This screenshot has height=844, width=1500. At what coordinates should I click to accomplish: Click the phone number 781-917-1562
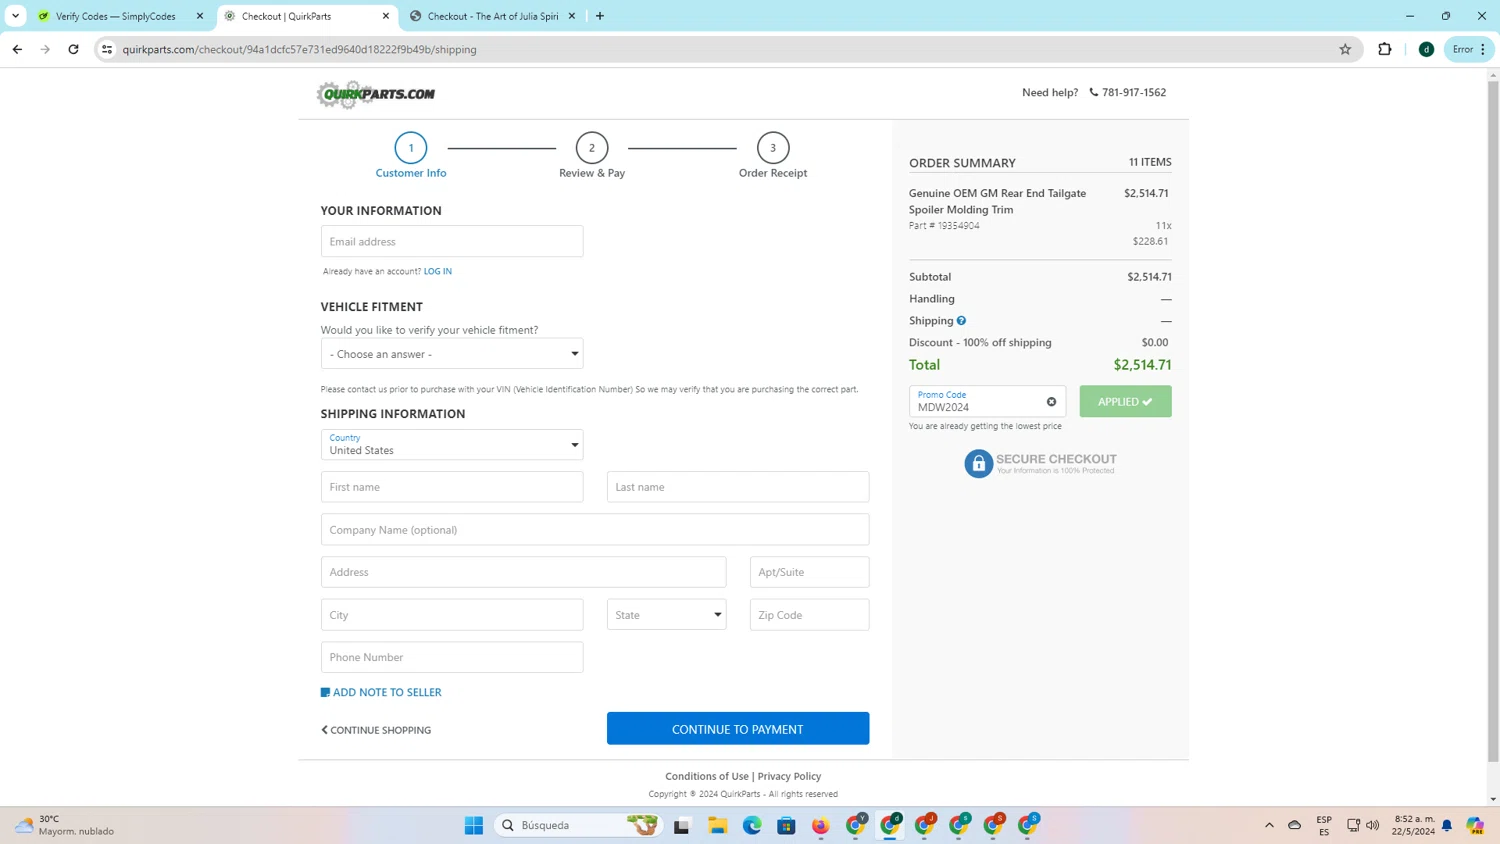pos(1134,92)
